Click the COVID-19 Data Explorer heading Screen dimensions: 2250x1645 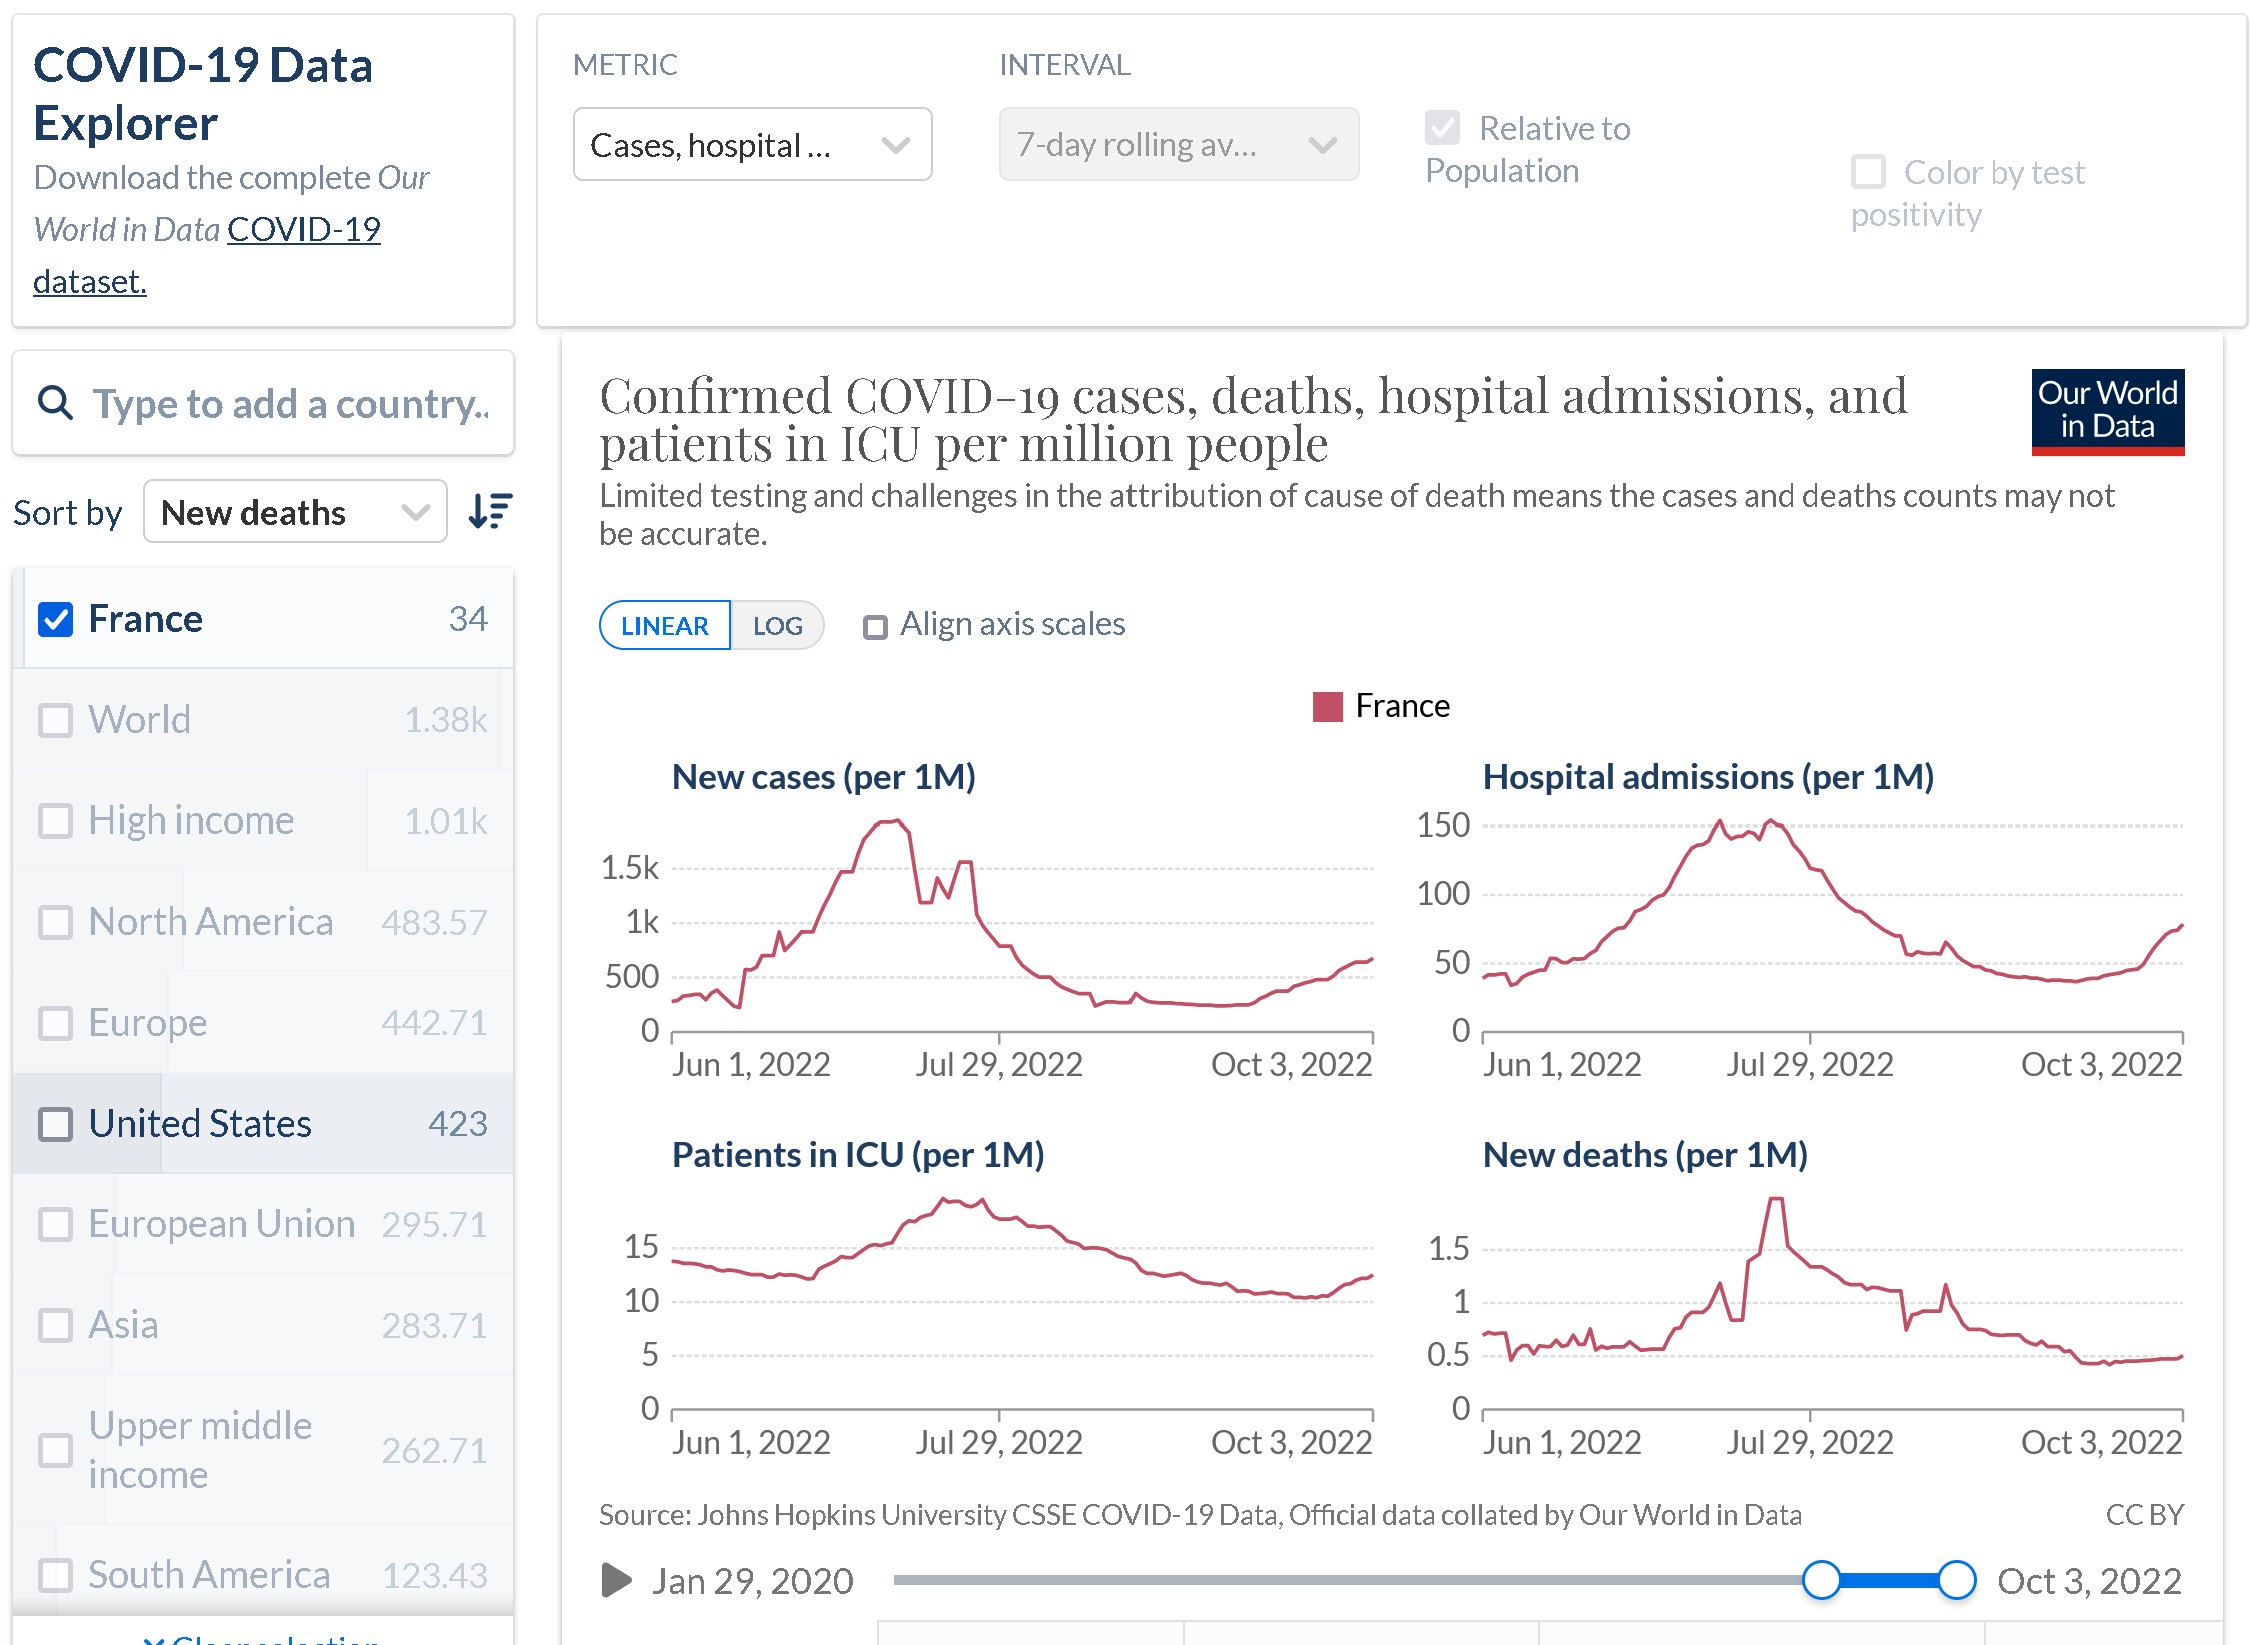[203, 94]
